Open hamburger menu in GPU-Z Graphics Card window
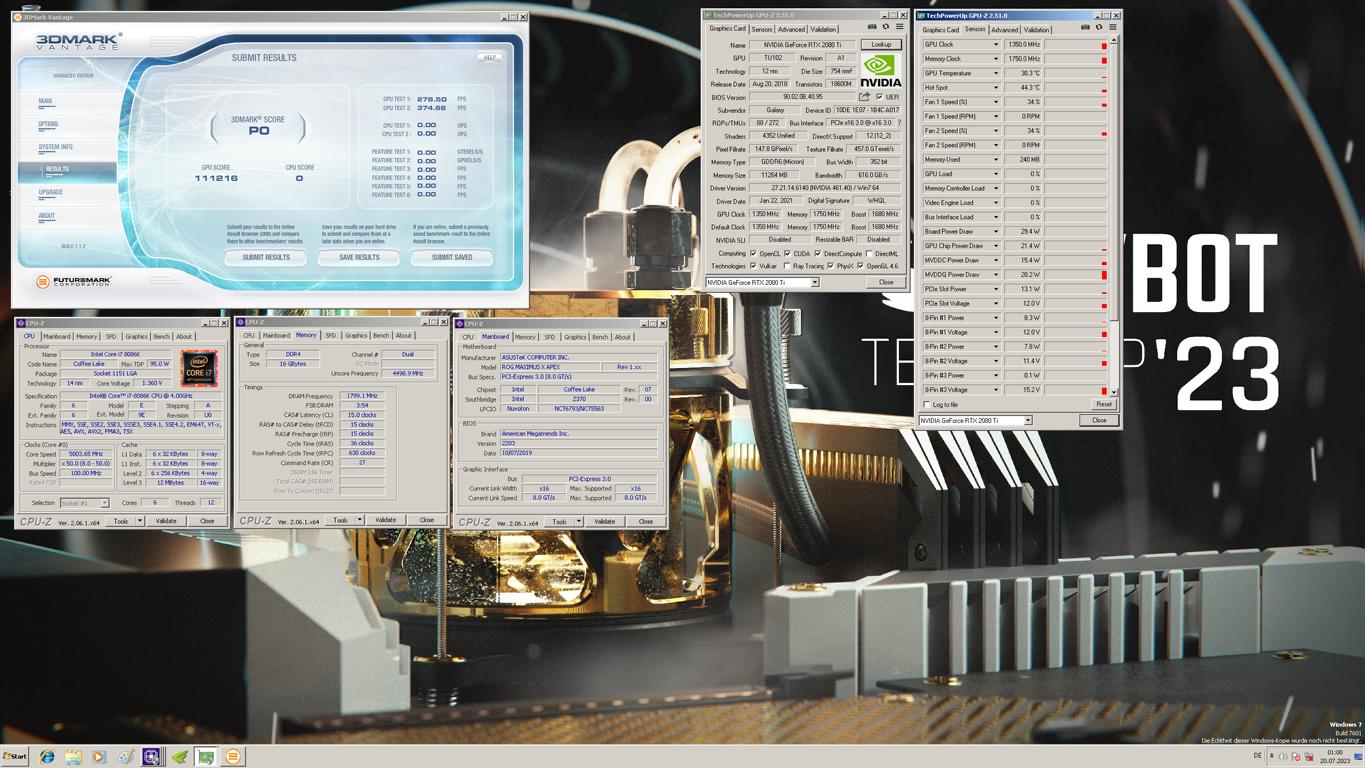This screenshot has width=1365, height=768. (899, 27)
